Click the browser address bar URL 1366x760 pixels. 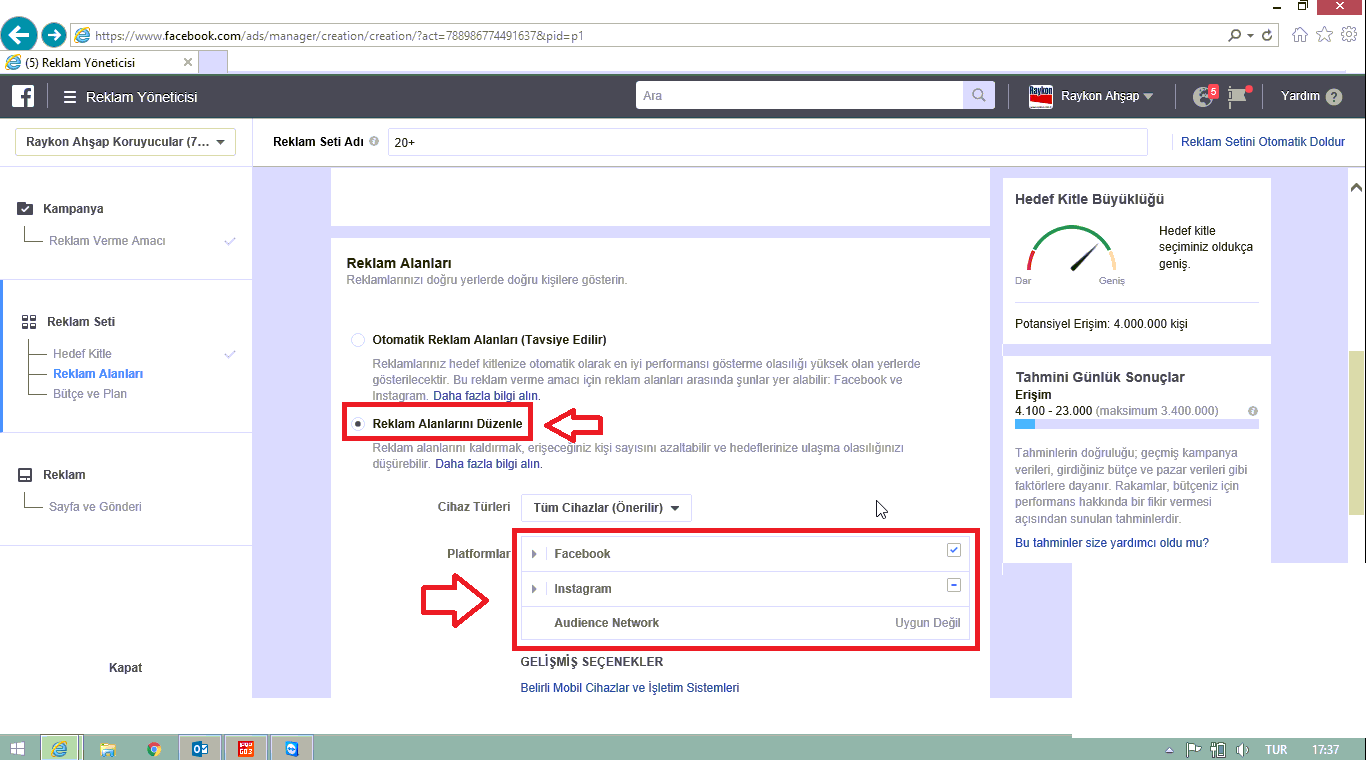339,35
